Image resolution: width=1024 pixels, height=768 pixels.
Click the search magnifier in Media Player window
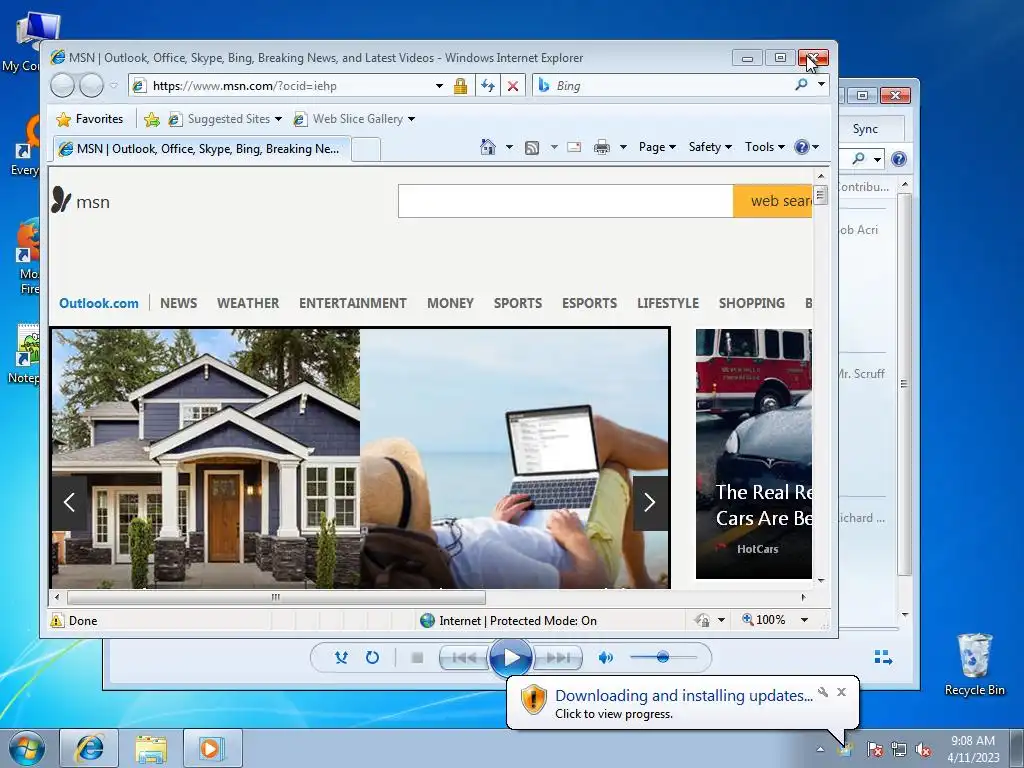[858, 158]
